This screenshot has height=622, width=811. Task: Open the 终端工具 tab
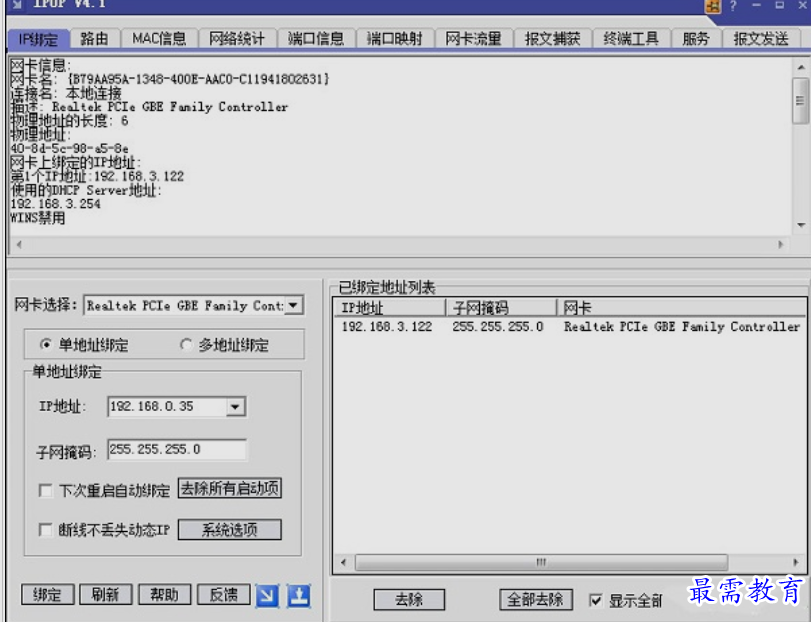click(631, 39)
